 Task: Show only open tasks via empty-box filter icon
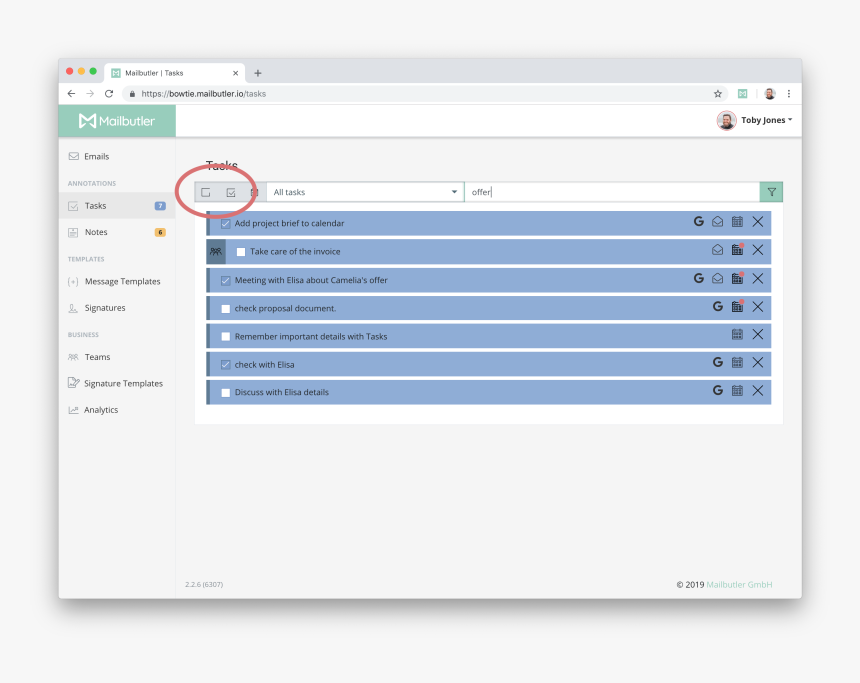206,193
